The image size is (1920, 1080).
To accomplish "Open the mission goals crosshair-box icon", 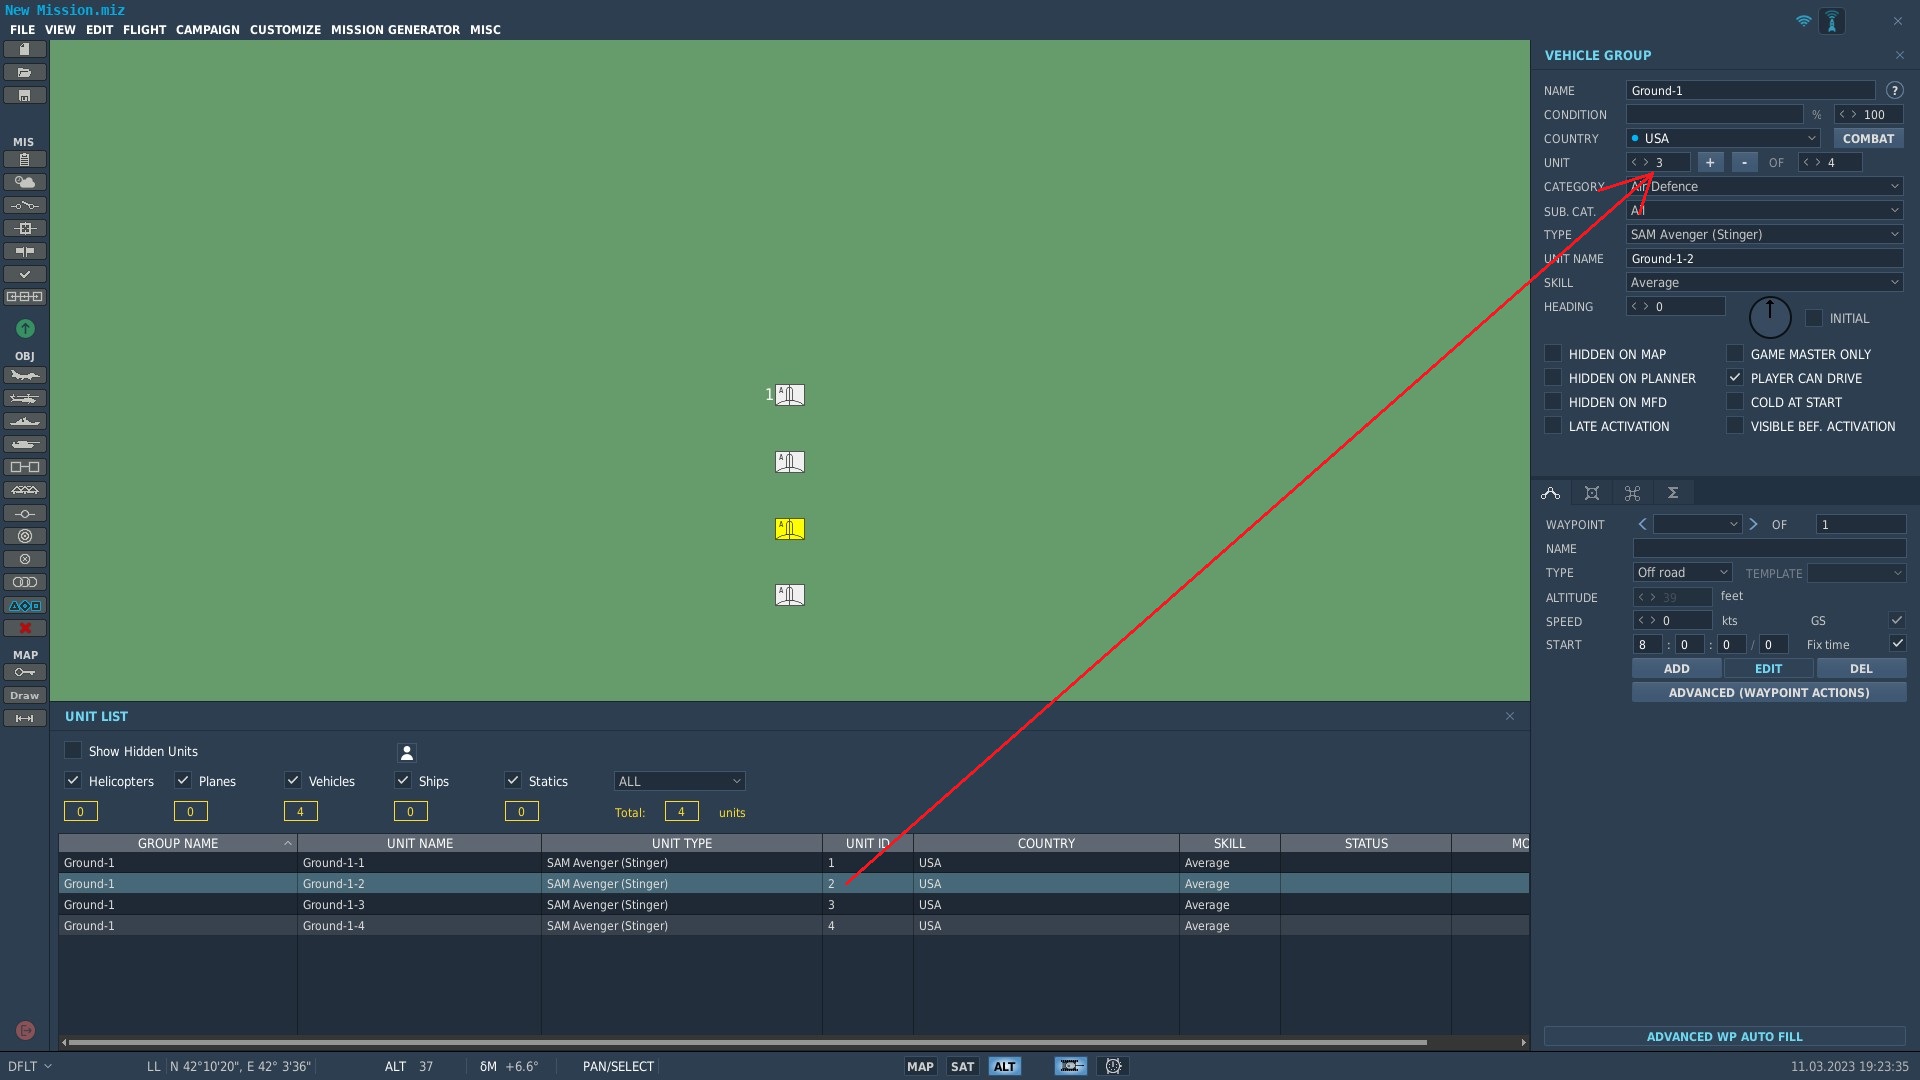I will (24, 228).
